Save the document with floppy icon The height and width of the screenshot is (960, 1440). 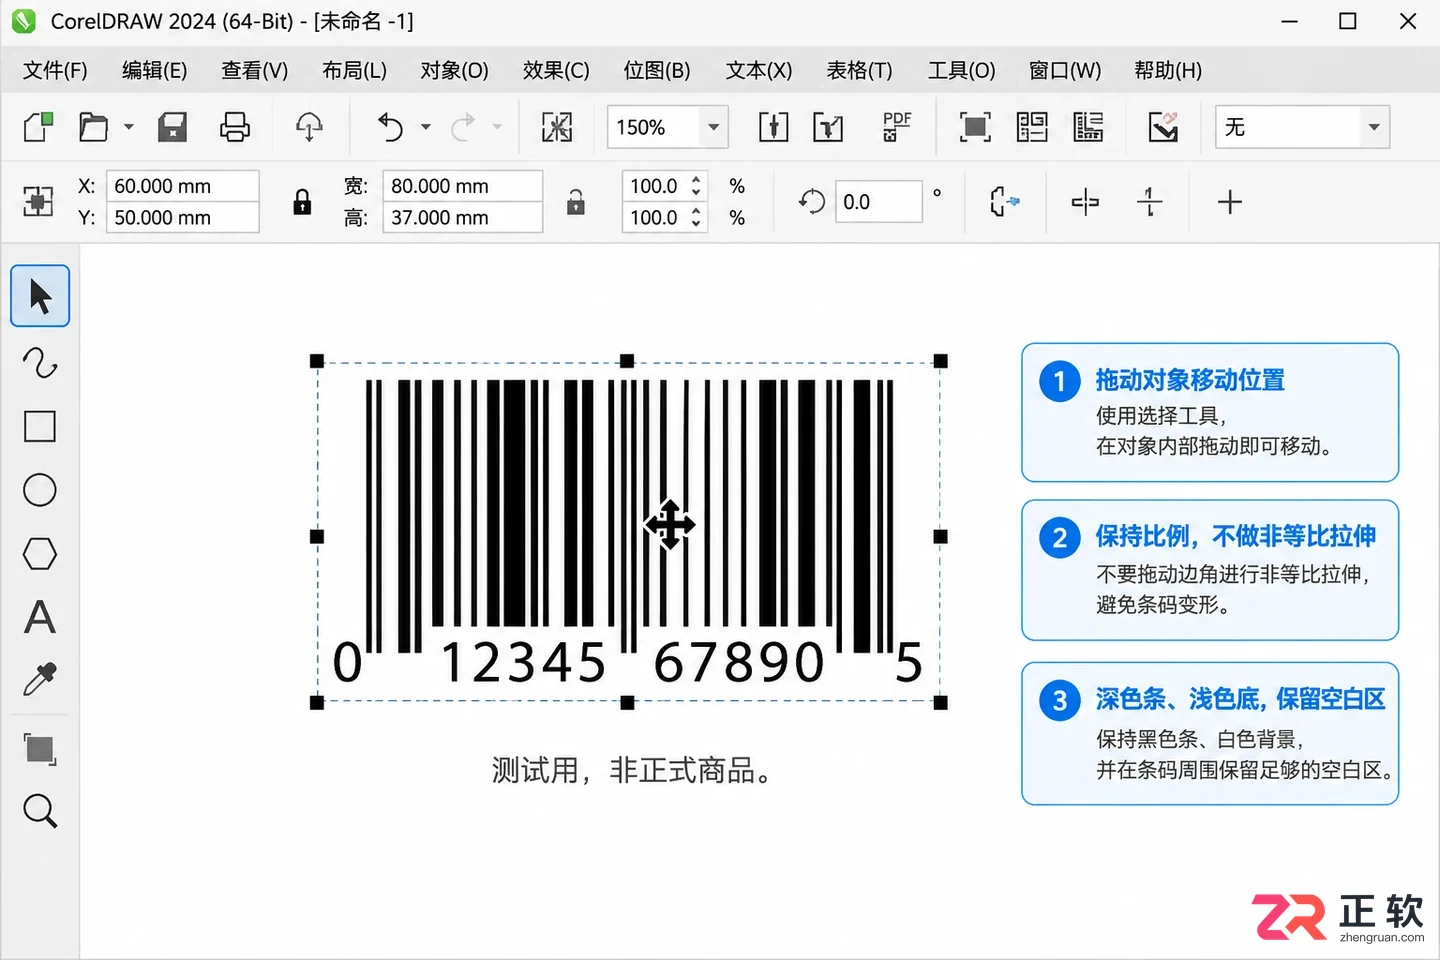click(173, 127)
